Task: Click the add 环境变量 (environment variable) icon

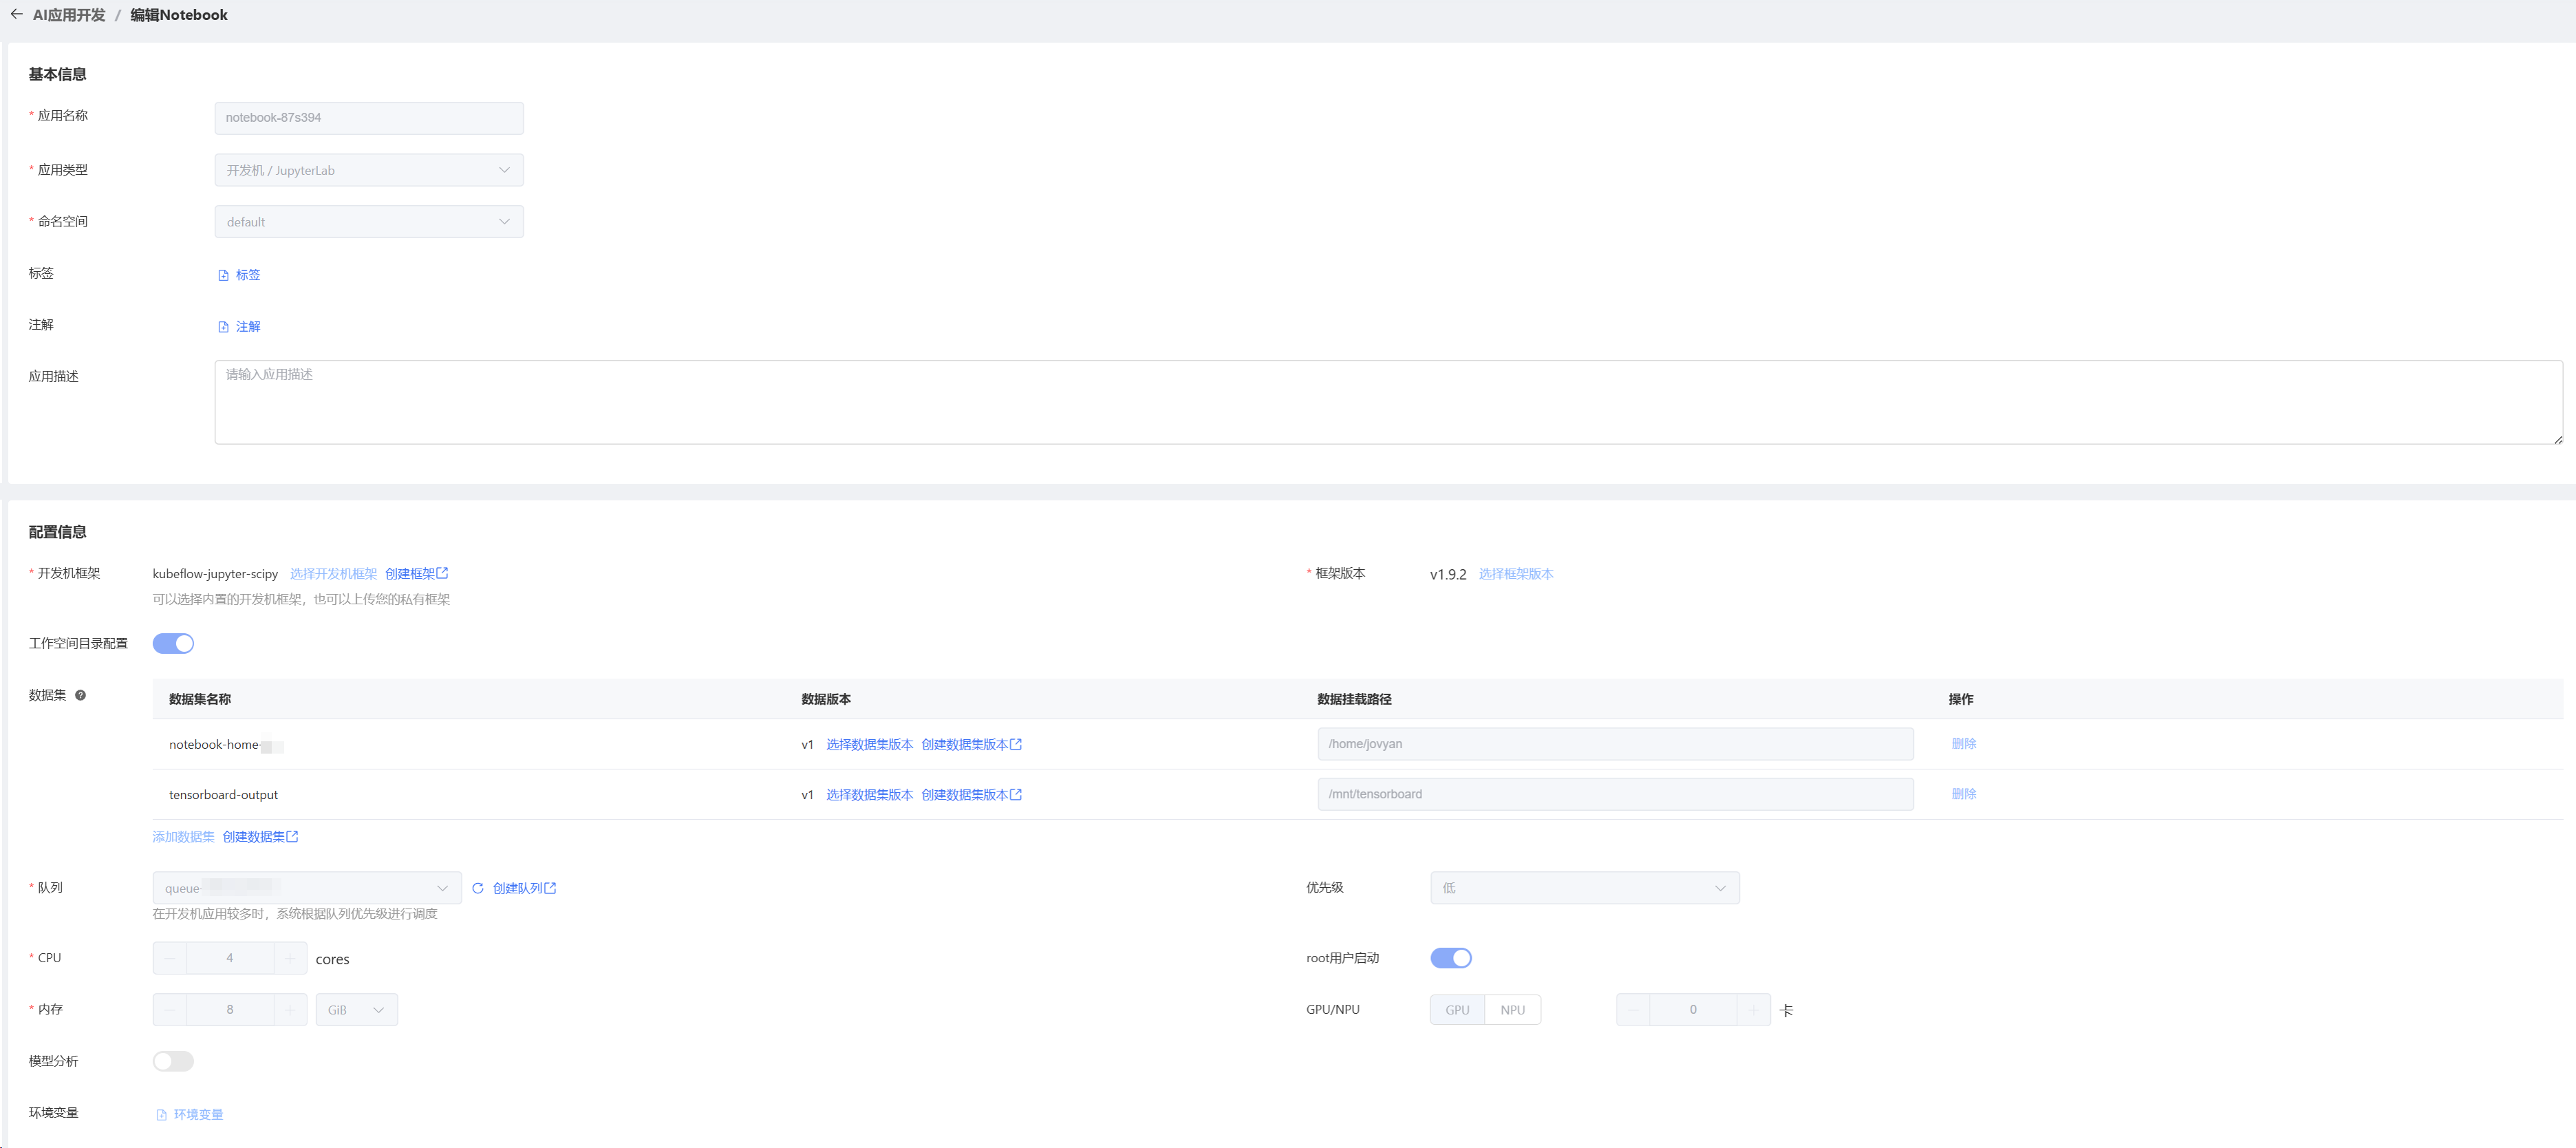Action: (161, 1115)
